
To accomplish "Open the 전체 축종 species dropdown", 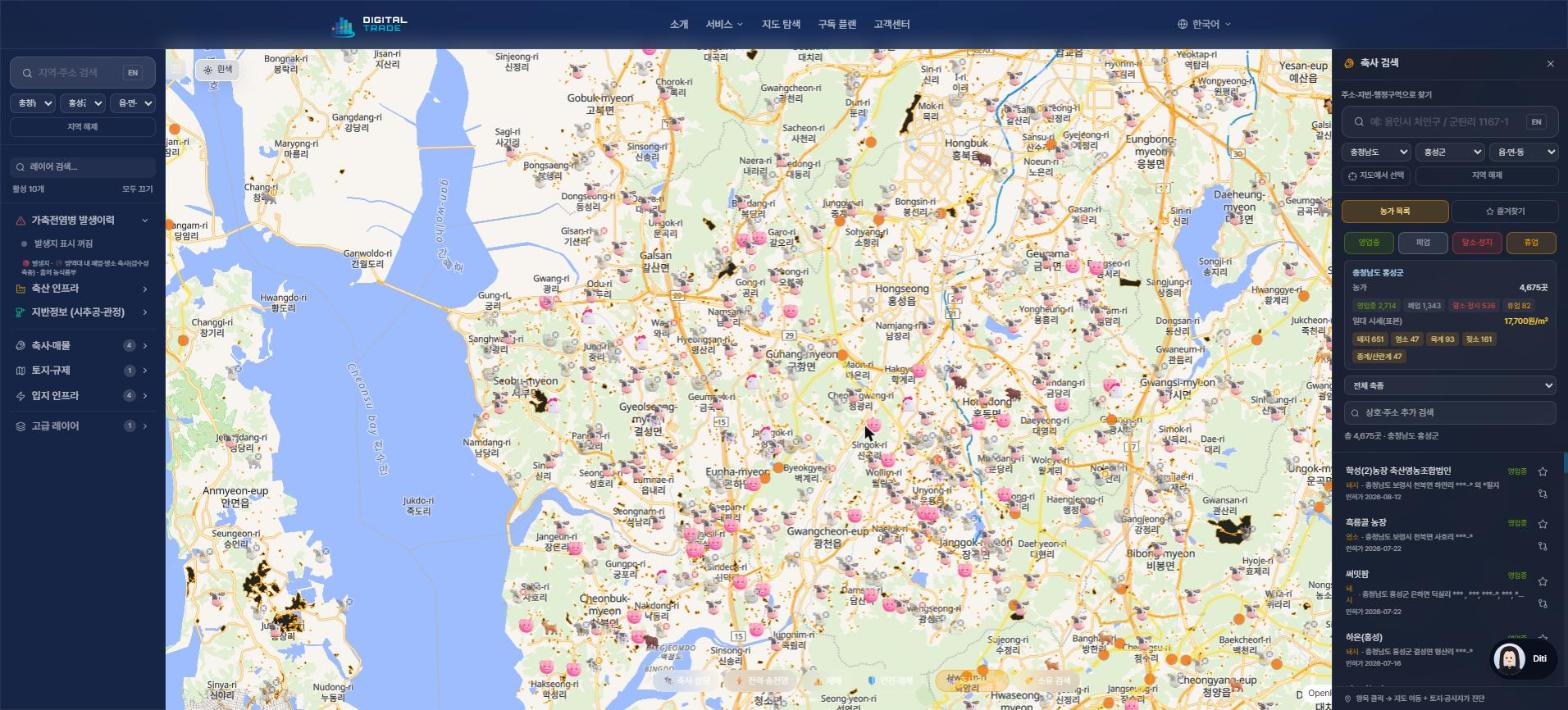I will [1450, 386].
